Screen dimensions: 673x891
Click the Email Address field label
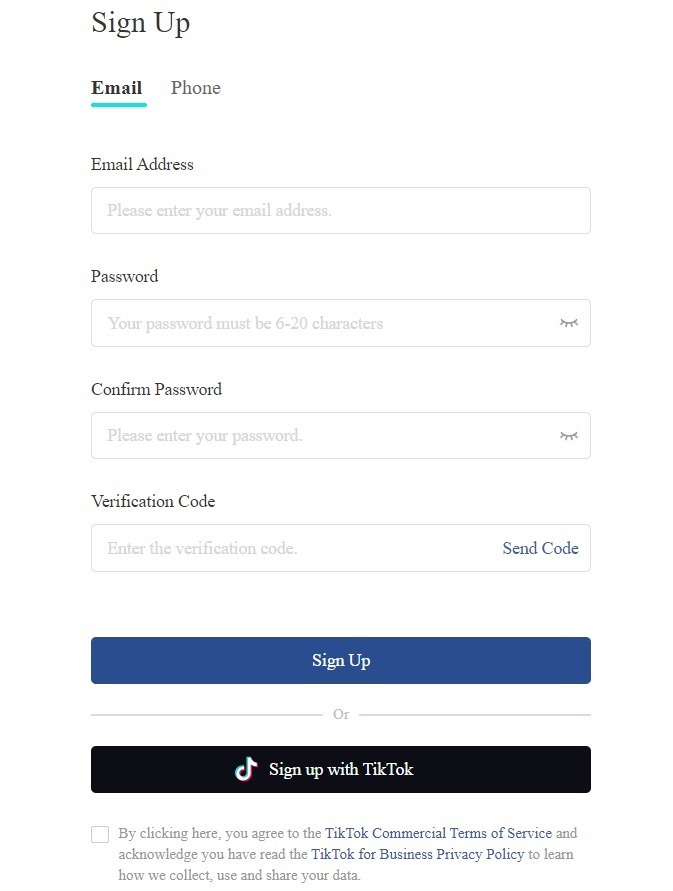click(142, 164)
